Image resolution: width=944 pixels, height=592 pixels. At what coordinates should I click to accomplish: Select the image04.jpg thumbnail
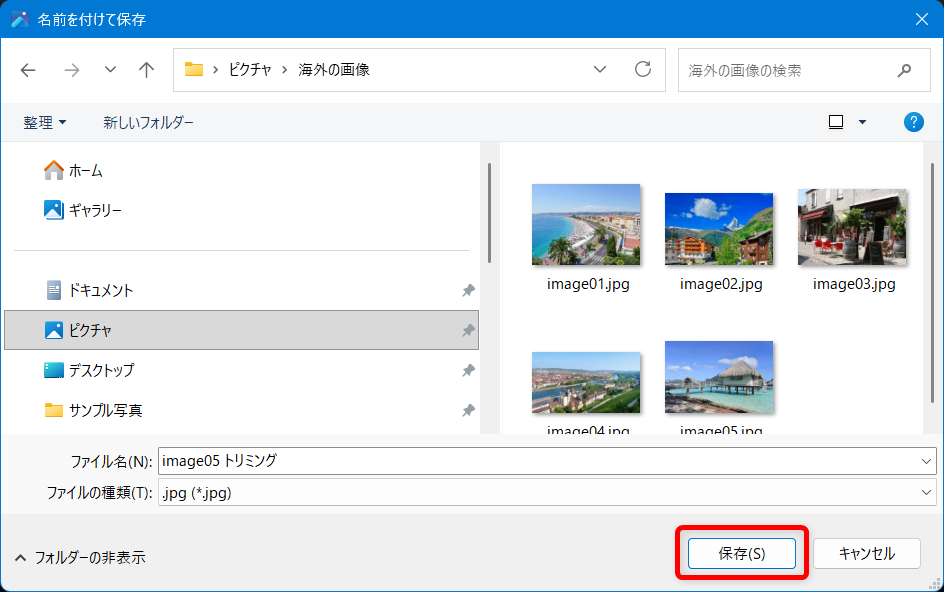click(x=586, y=382)
